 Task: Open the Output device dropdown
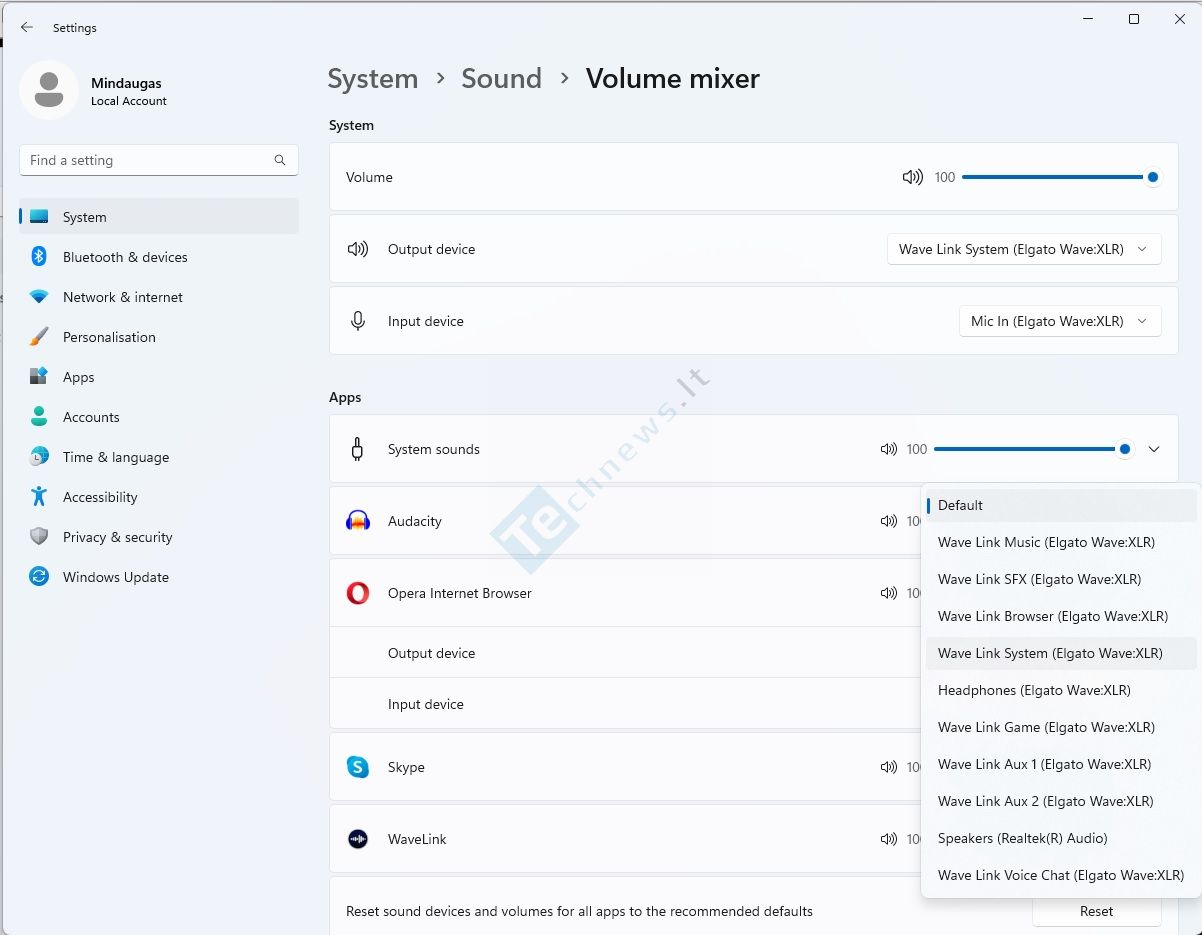(x=1024, y=249)
